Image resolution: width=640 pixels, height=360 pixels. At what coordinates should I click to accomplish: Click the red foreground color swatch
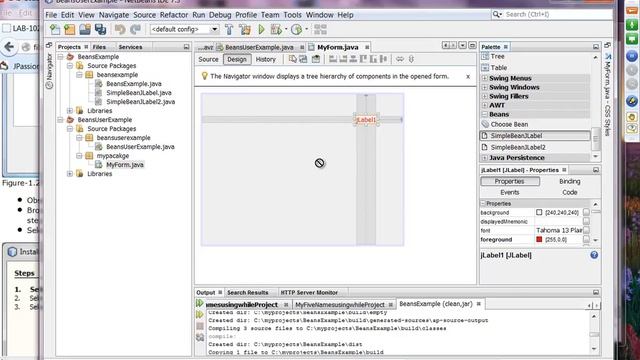pyautogui.click(x=539, y=240)
